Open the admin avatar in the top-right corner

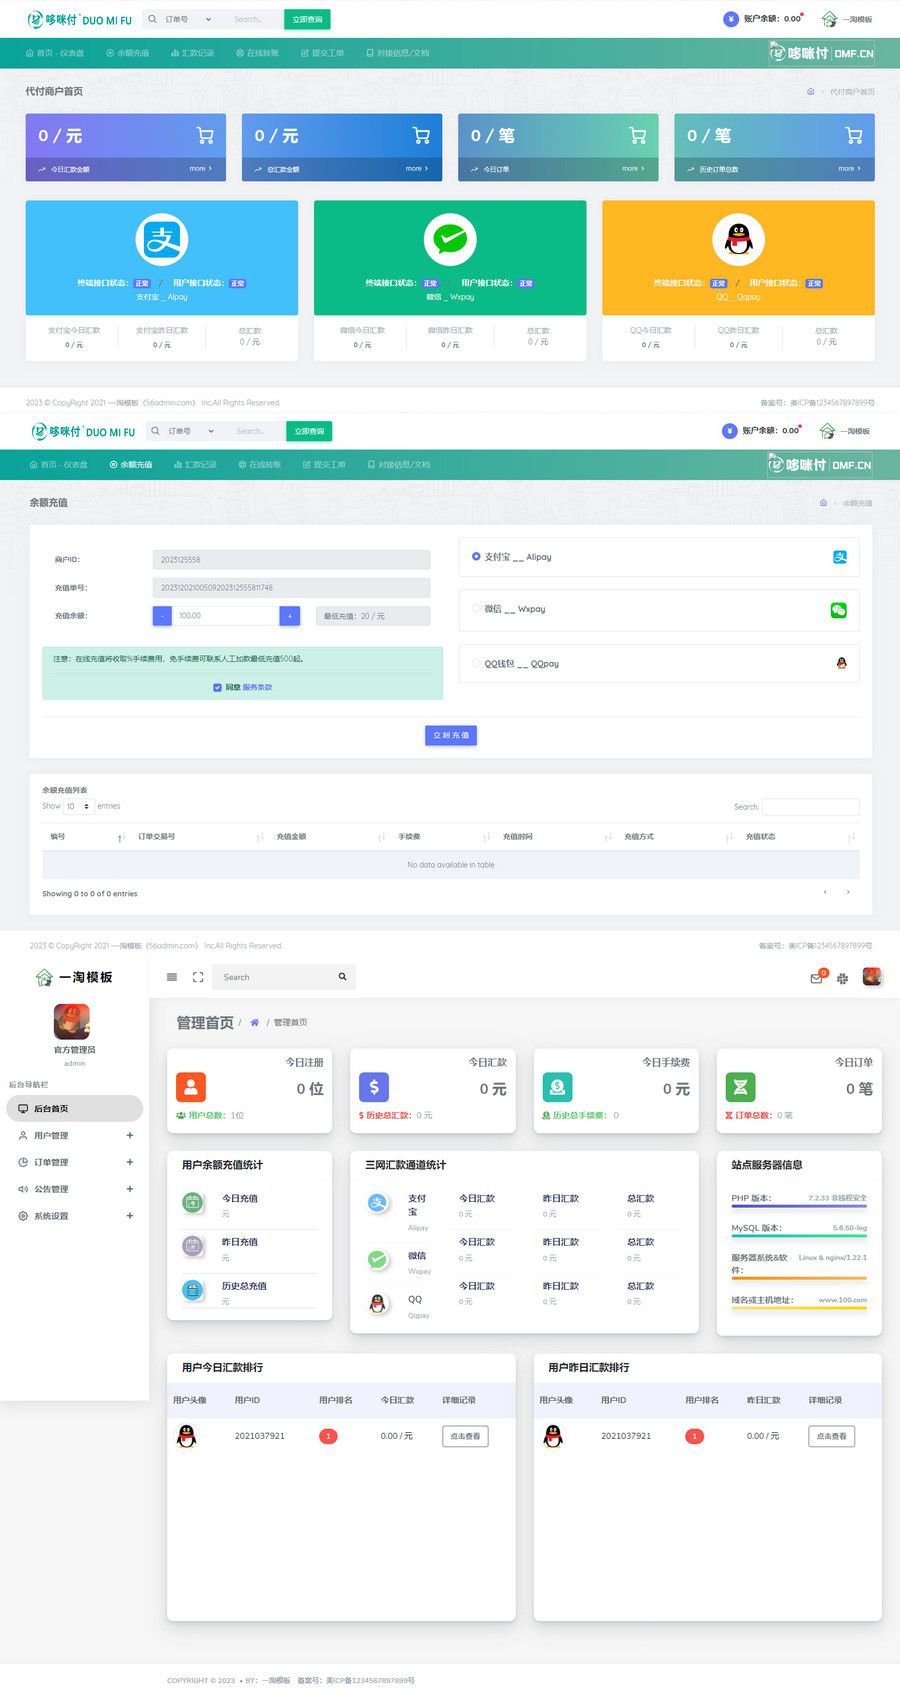pyautogui.click(x=872, y=976)
